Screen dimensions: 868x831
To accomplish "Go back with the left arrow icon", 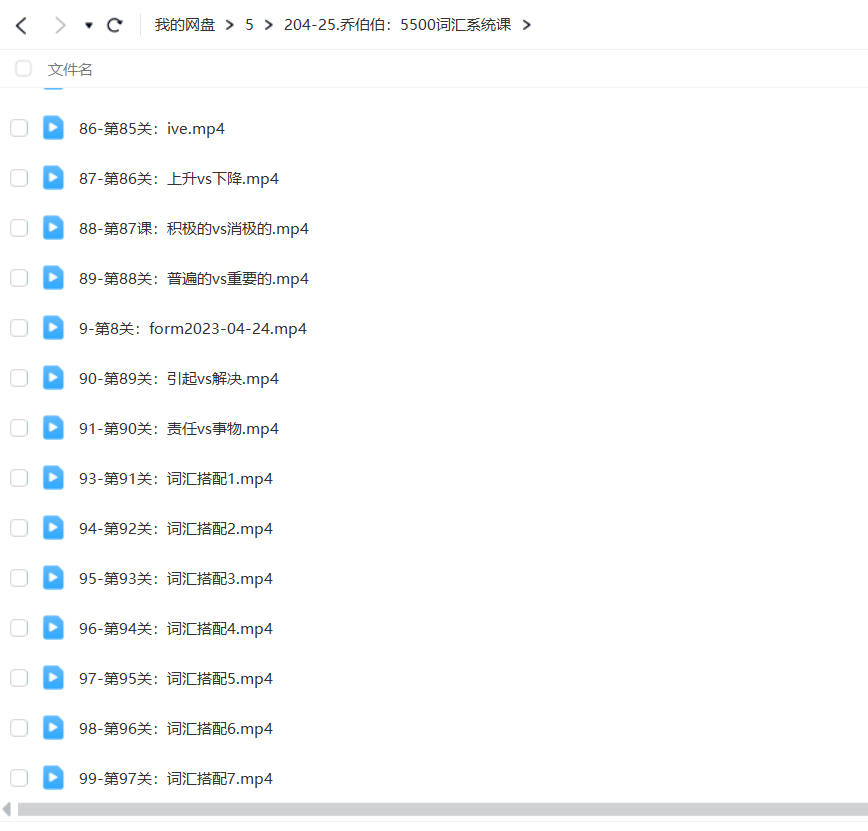I will pos(22,25).
